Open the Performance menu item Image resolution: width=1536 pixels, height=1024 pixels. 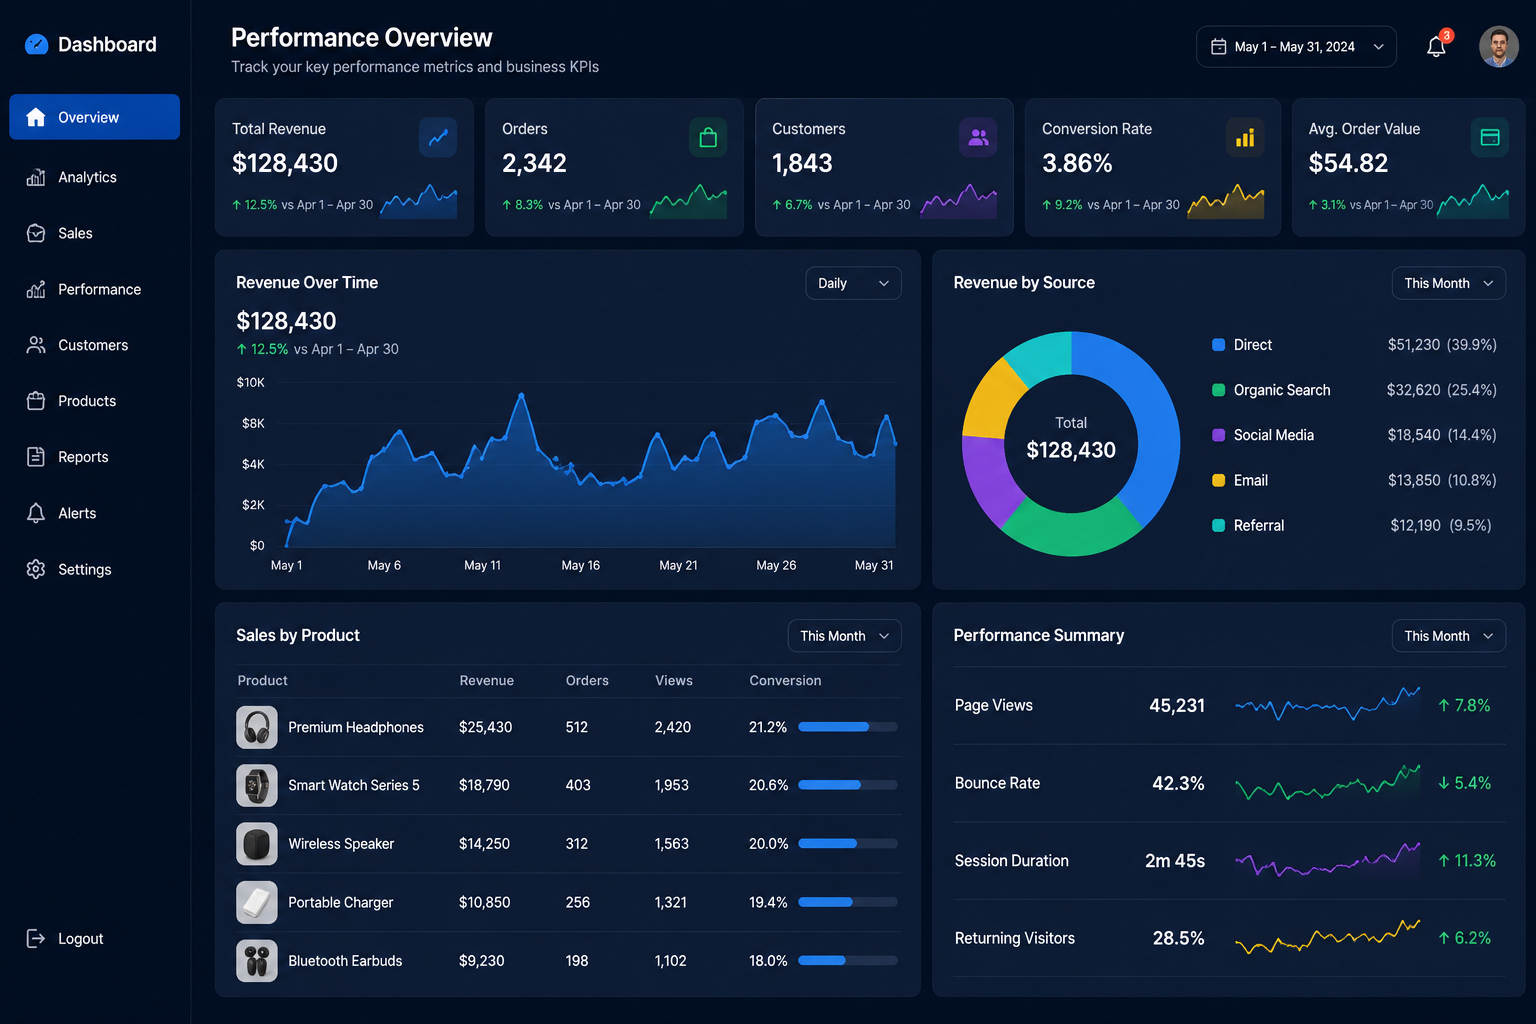(95, 289)
